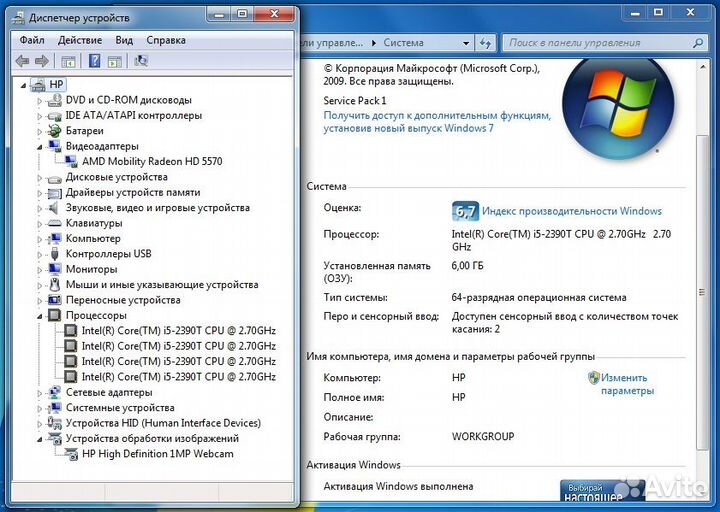The height and width of the screenshot is (512, 720).
Task: Click the Мониторы monitor icon
Action: click(x=55, y=269)
